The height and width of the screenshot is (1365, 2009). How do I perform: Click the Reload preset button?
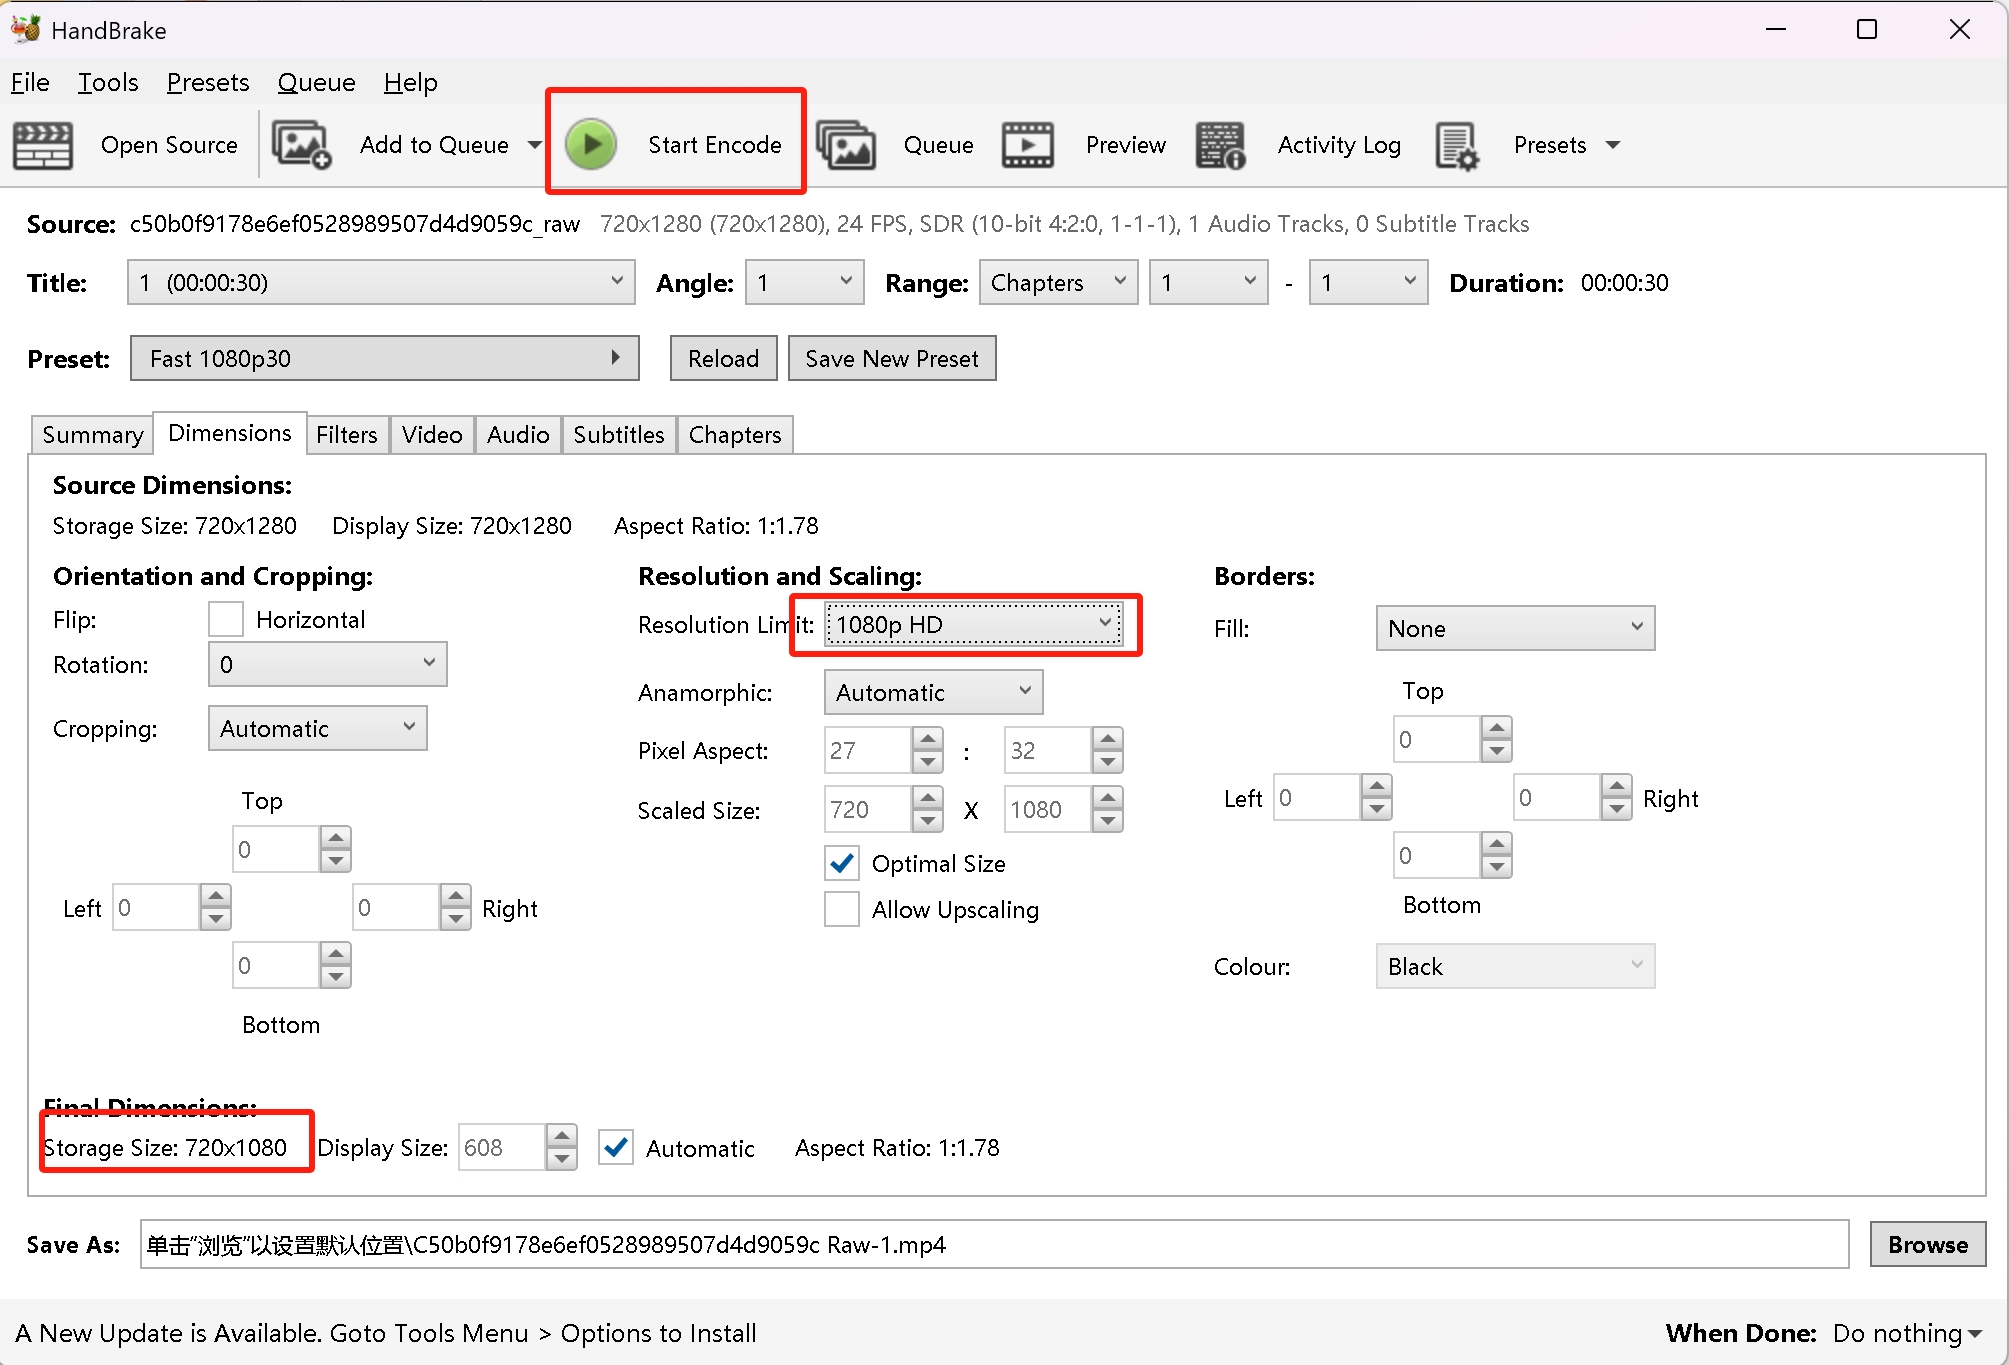tap(723, 359)
